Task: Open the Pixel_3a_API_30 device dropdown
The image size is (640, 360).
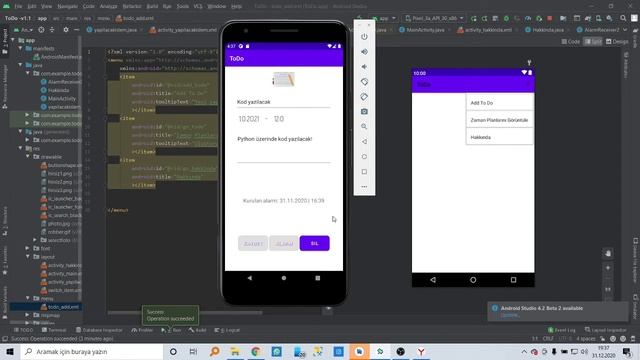Action: [x=434, y=18]
